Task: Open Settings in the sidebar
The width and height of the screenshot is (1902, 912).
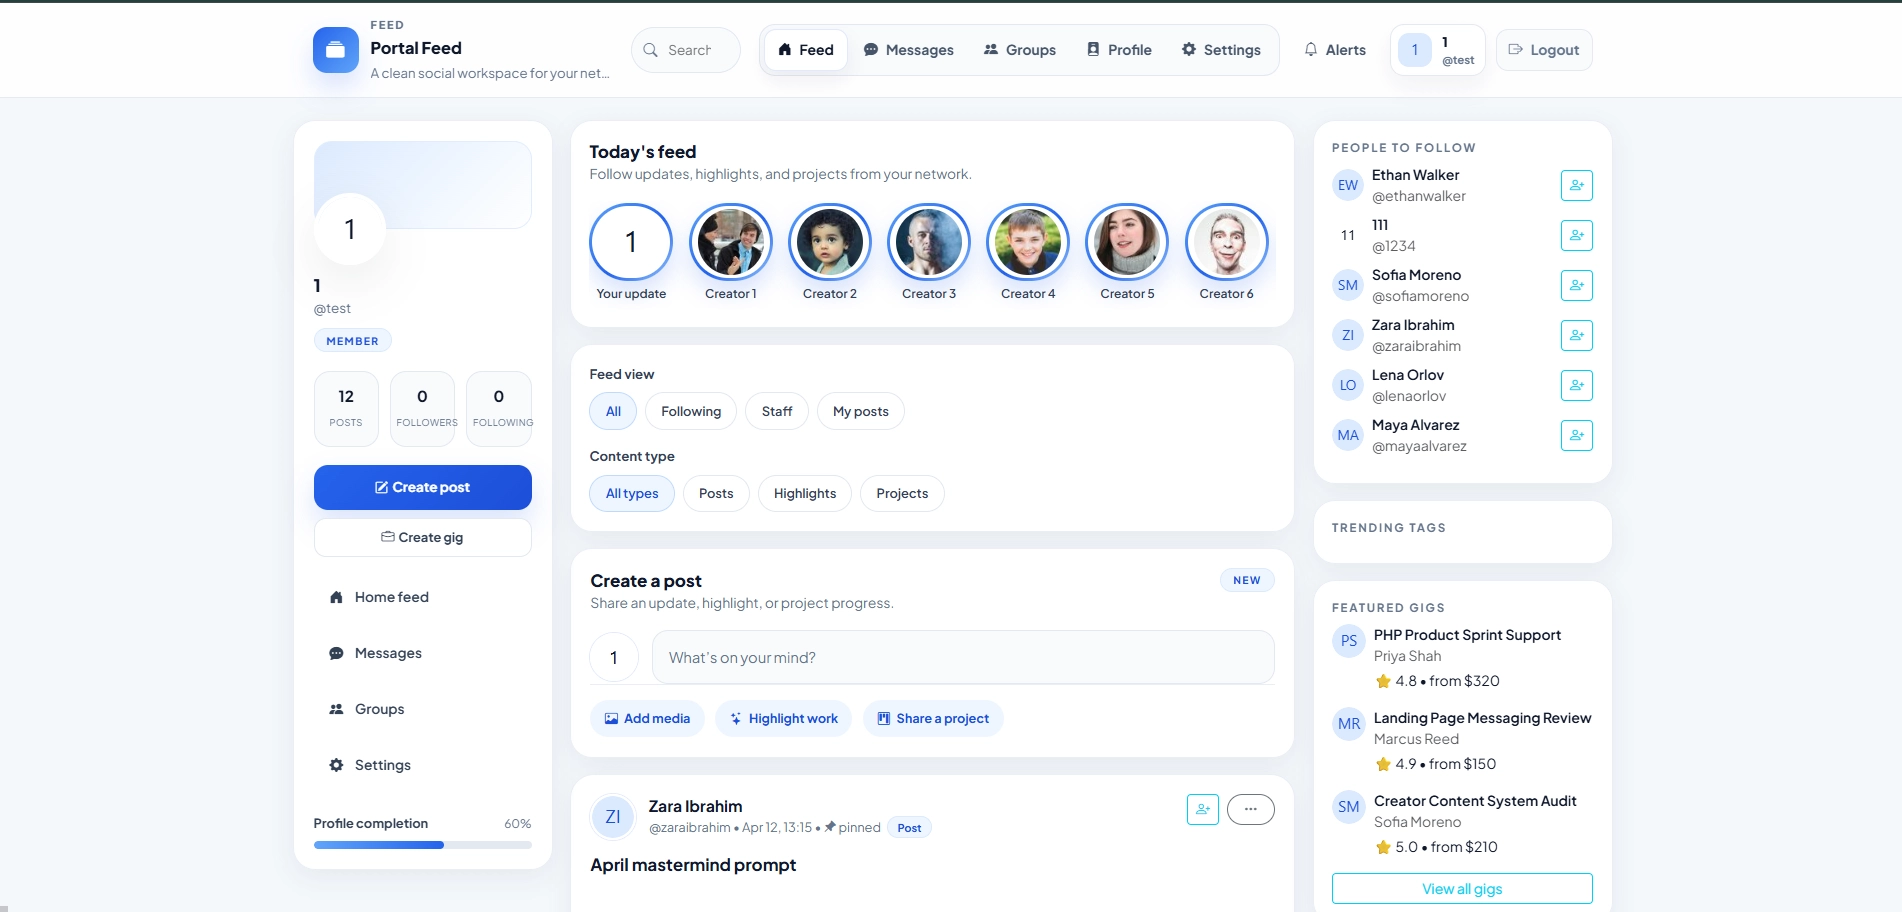Action: pos(423,765)
